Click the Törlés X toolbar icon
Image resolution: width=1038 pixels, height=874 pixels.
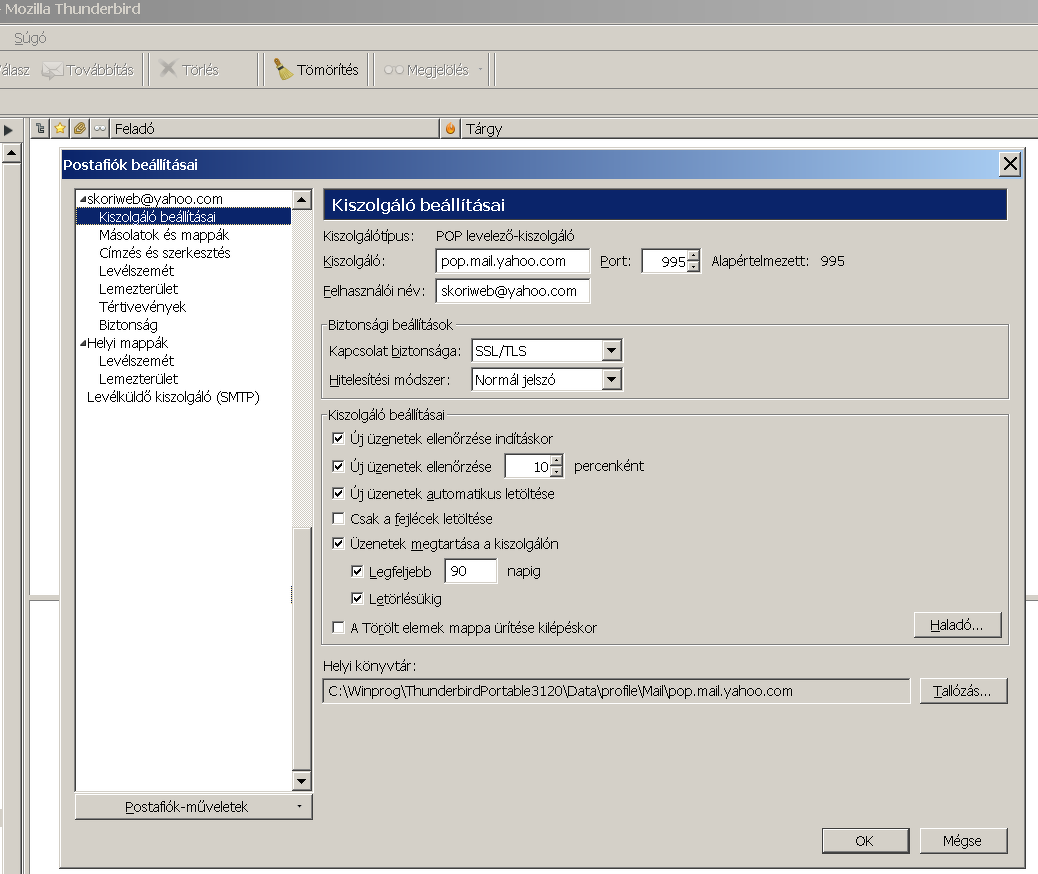(x=169, y=68)
